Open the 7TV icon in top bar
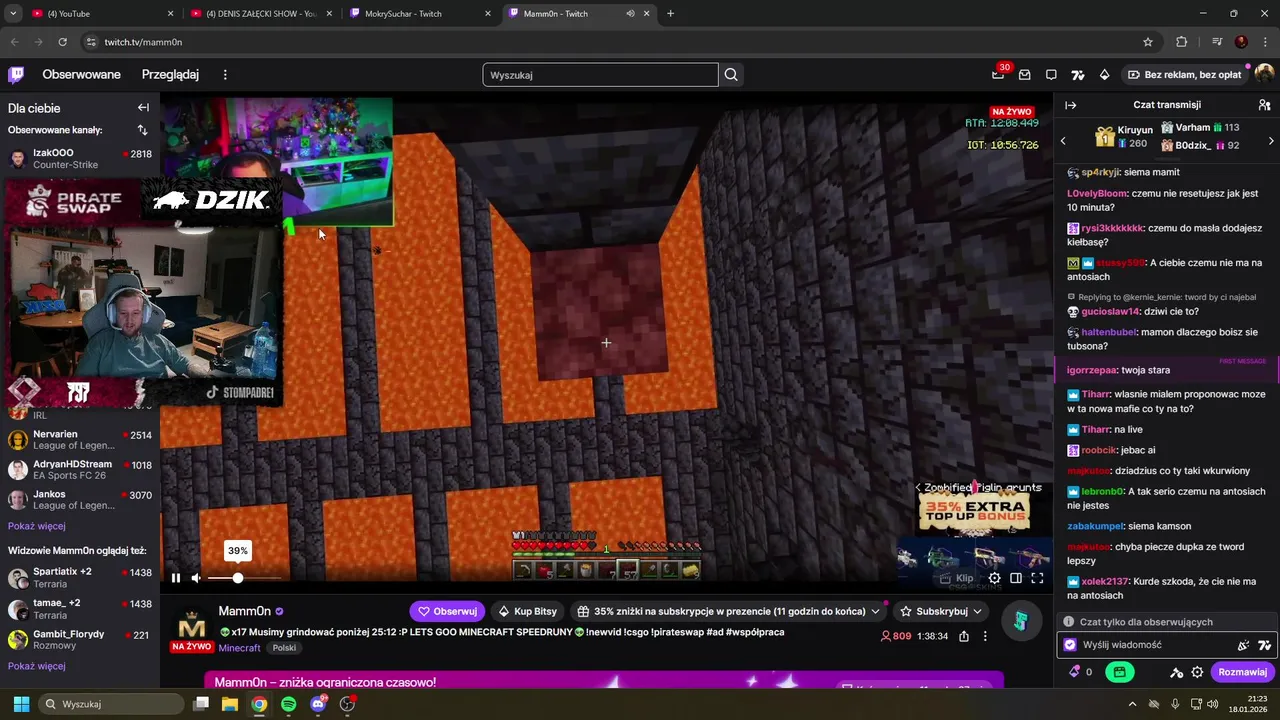The image size is (1280, 720). pyautogui.click(x=1078, y=75)
